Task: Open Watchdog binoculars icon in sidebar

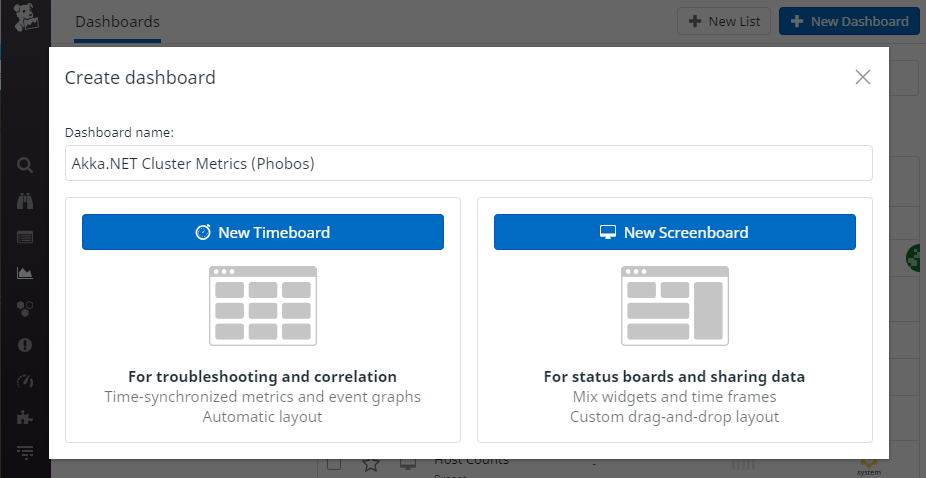Action: pyautogui.click(x=25, y=201)
